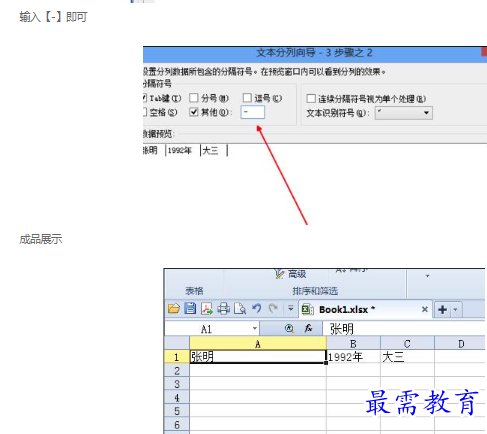
Task: Enable the 空格 space checkbox
Action: [x=145, y=112]
